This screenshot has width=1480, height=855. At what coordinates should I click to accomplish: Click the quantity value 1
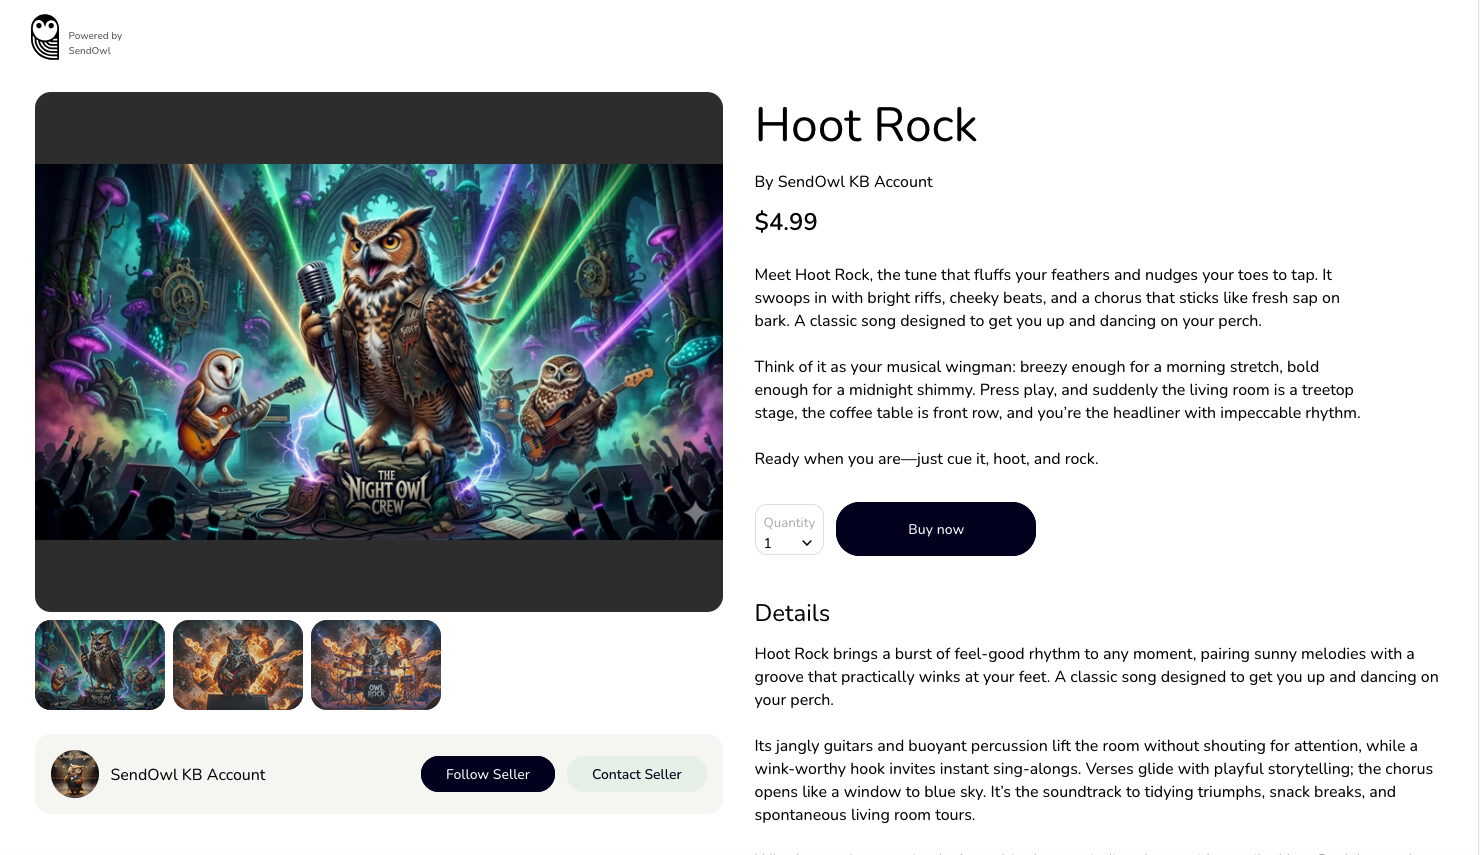[x=768, y=543]
